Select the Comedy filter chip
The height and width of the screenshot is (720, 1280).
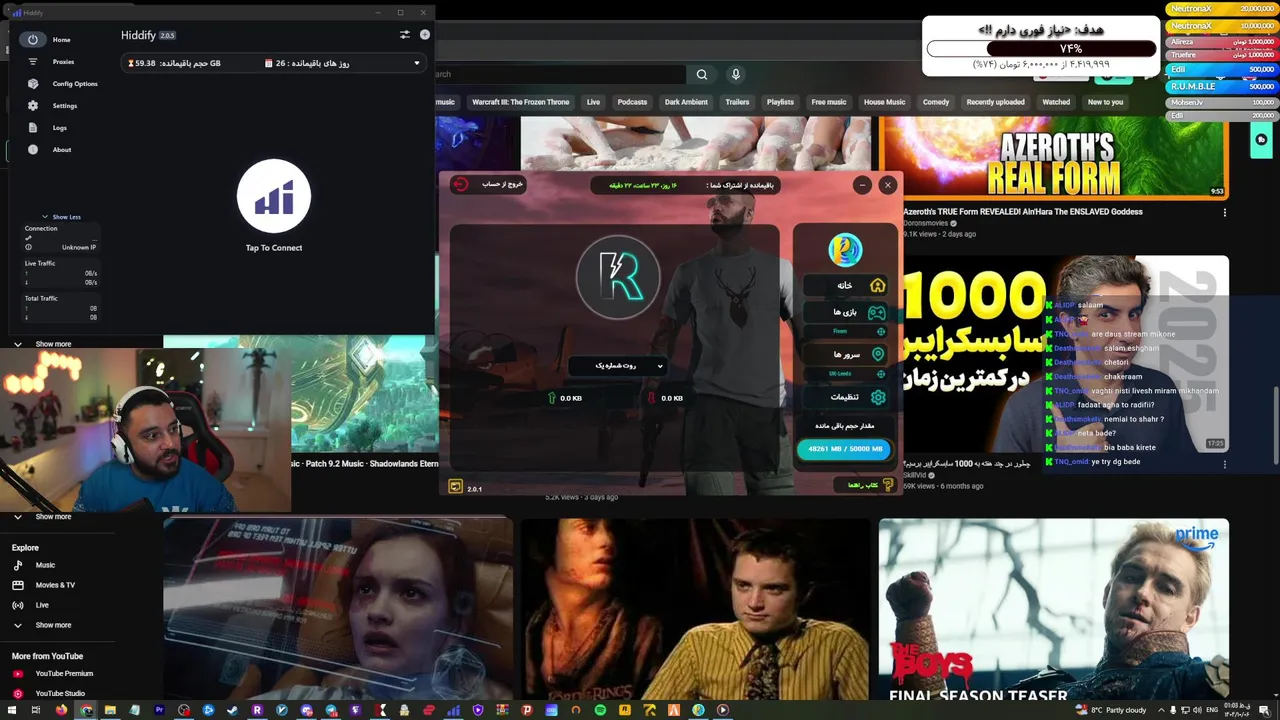point(936,102)
